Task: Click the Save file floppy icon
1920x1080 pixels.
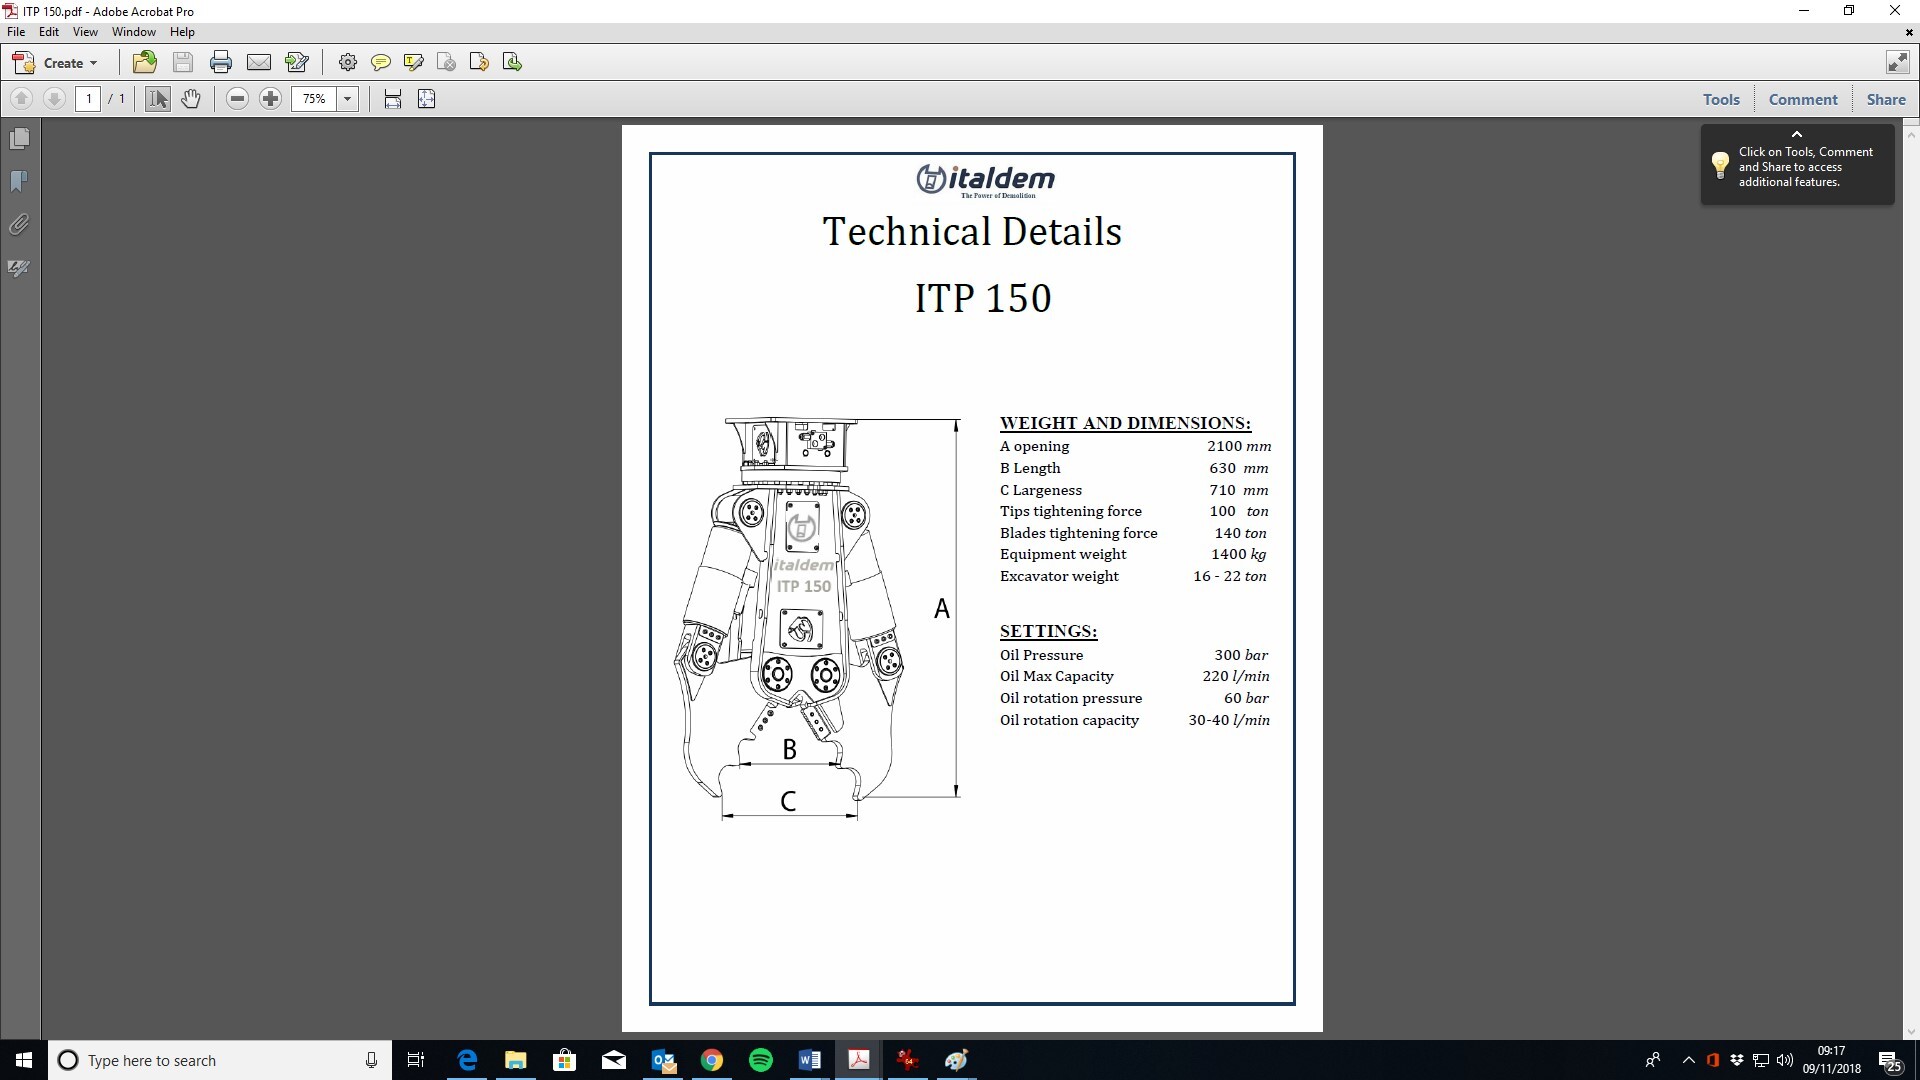Action: pyautogui.click(x=183, y=63)
